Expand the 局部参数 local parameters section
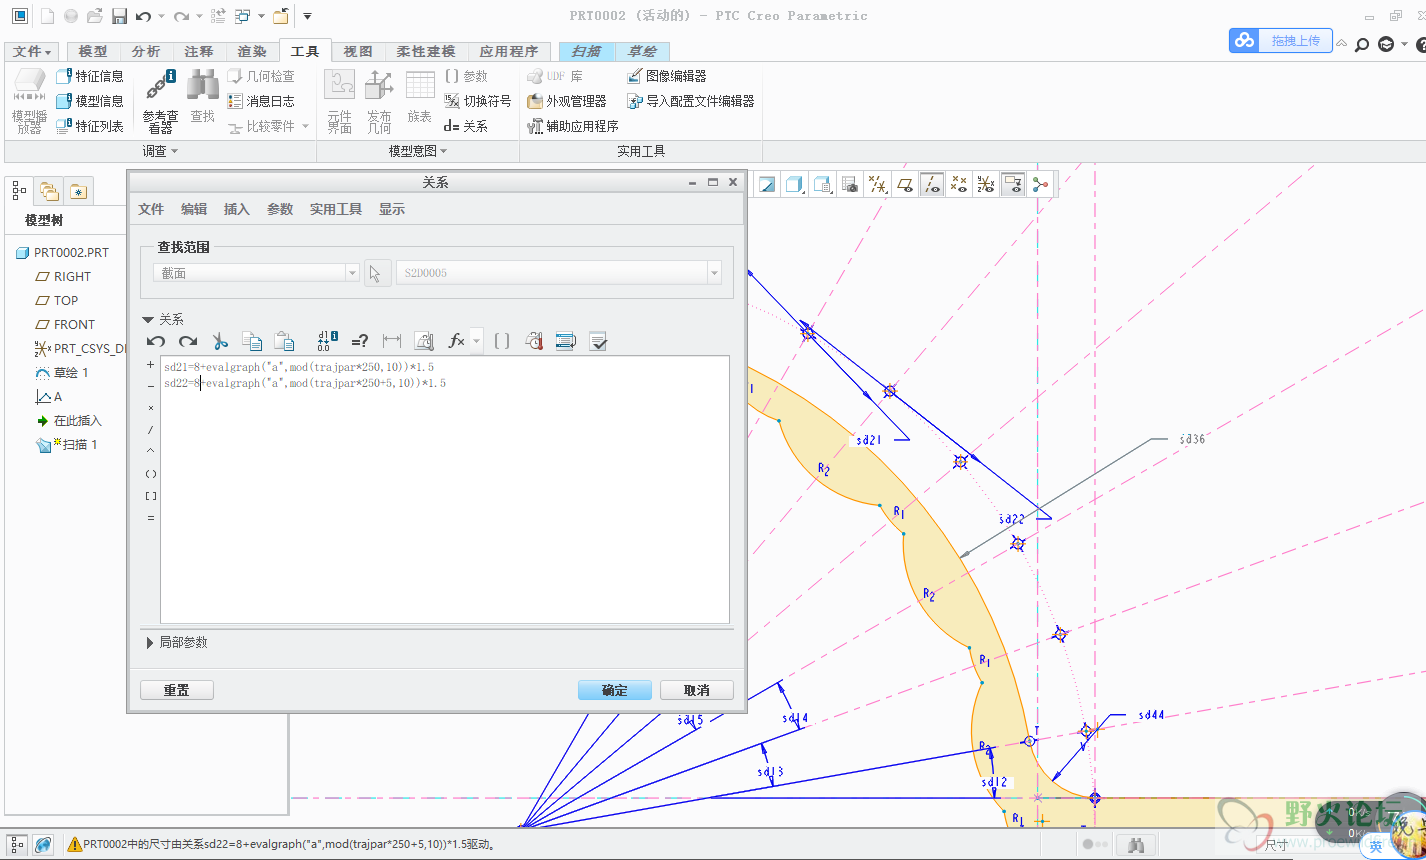The height and width of the screenshot is (860, 1426). tap(151, 642)
